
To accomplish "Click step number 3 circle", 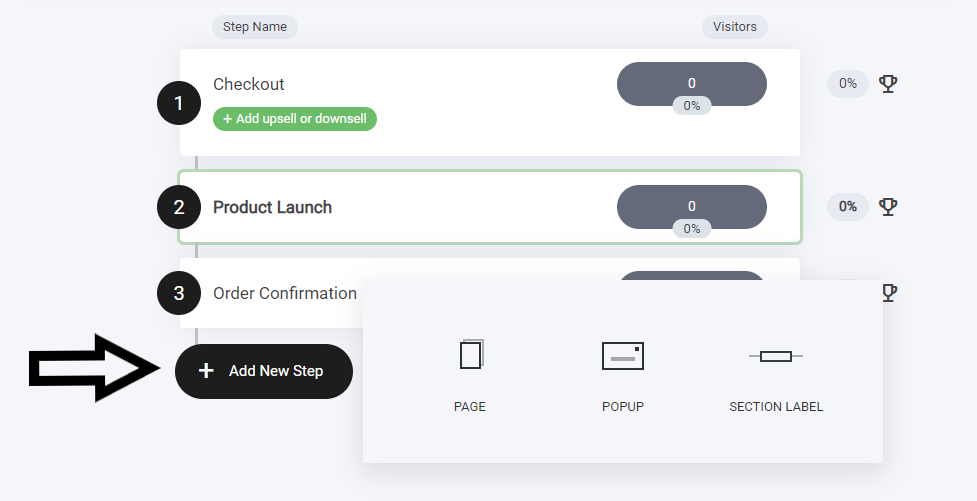I will (179, 293).
